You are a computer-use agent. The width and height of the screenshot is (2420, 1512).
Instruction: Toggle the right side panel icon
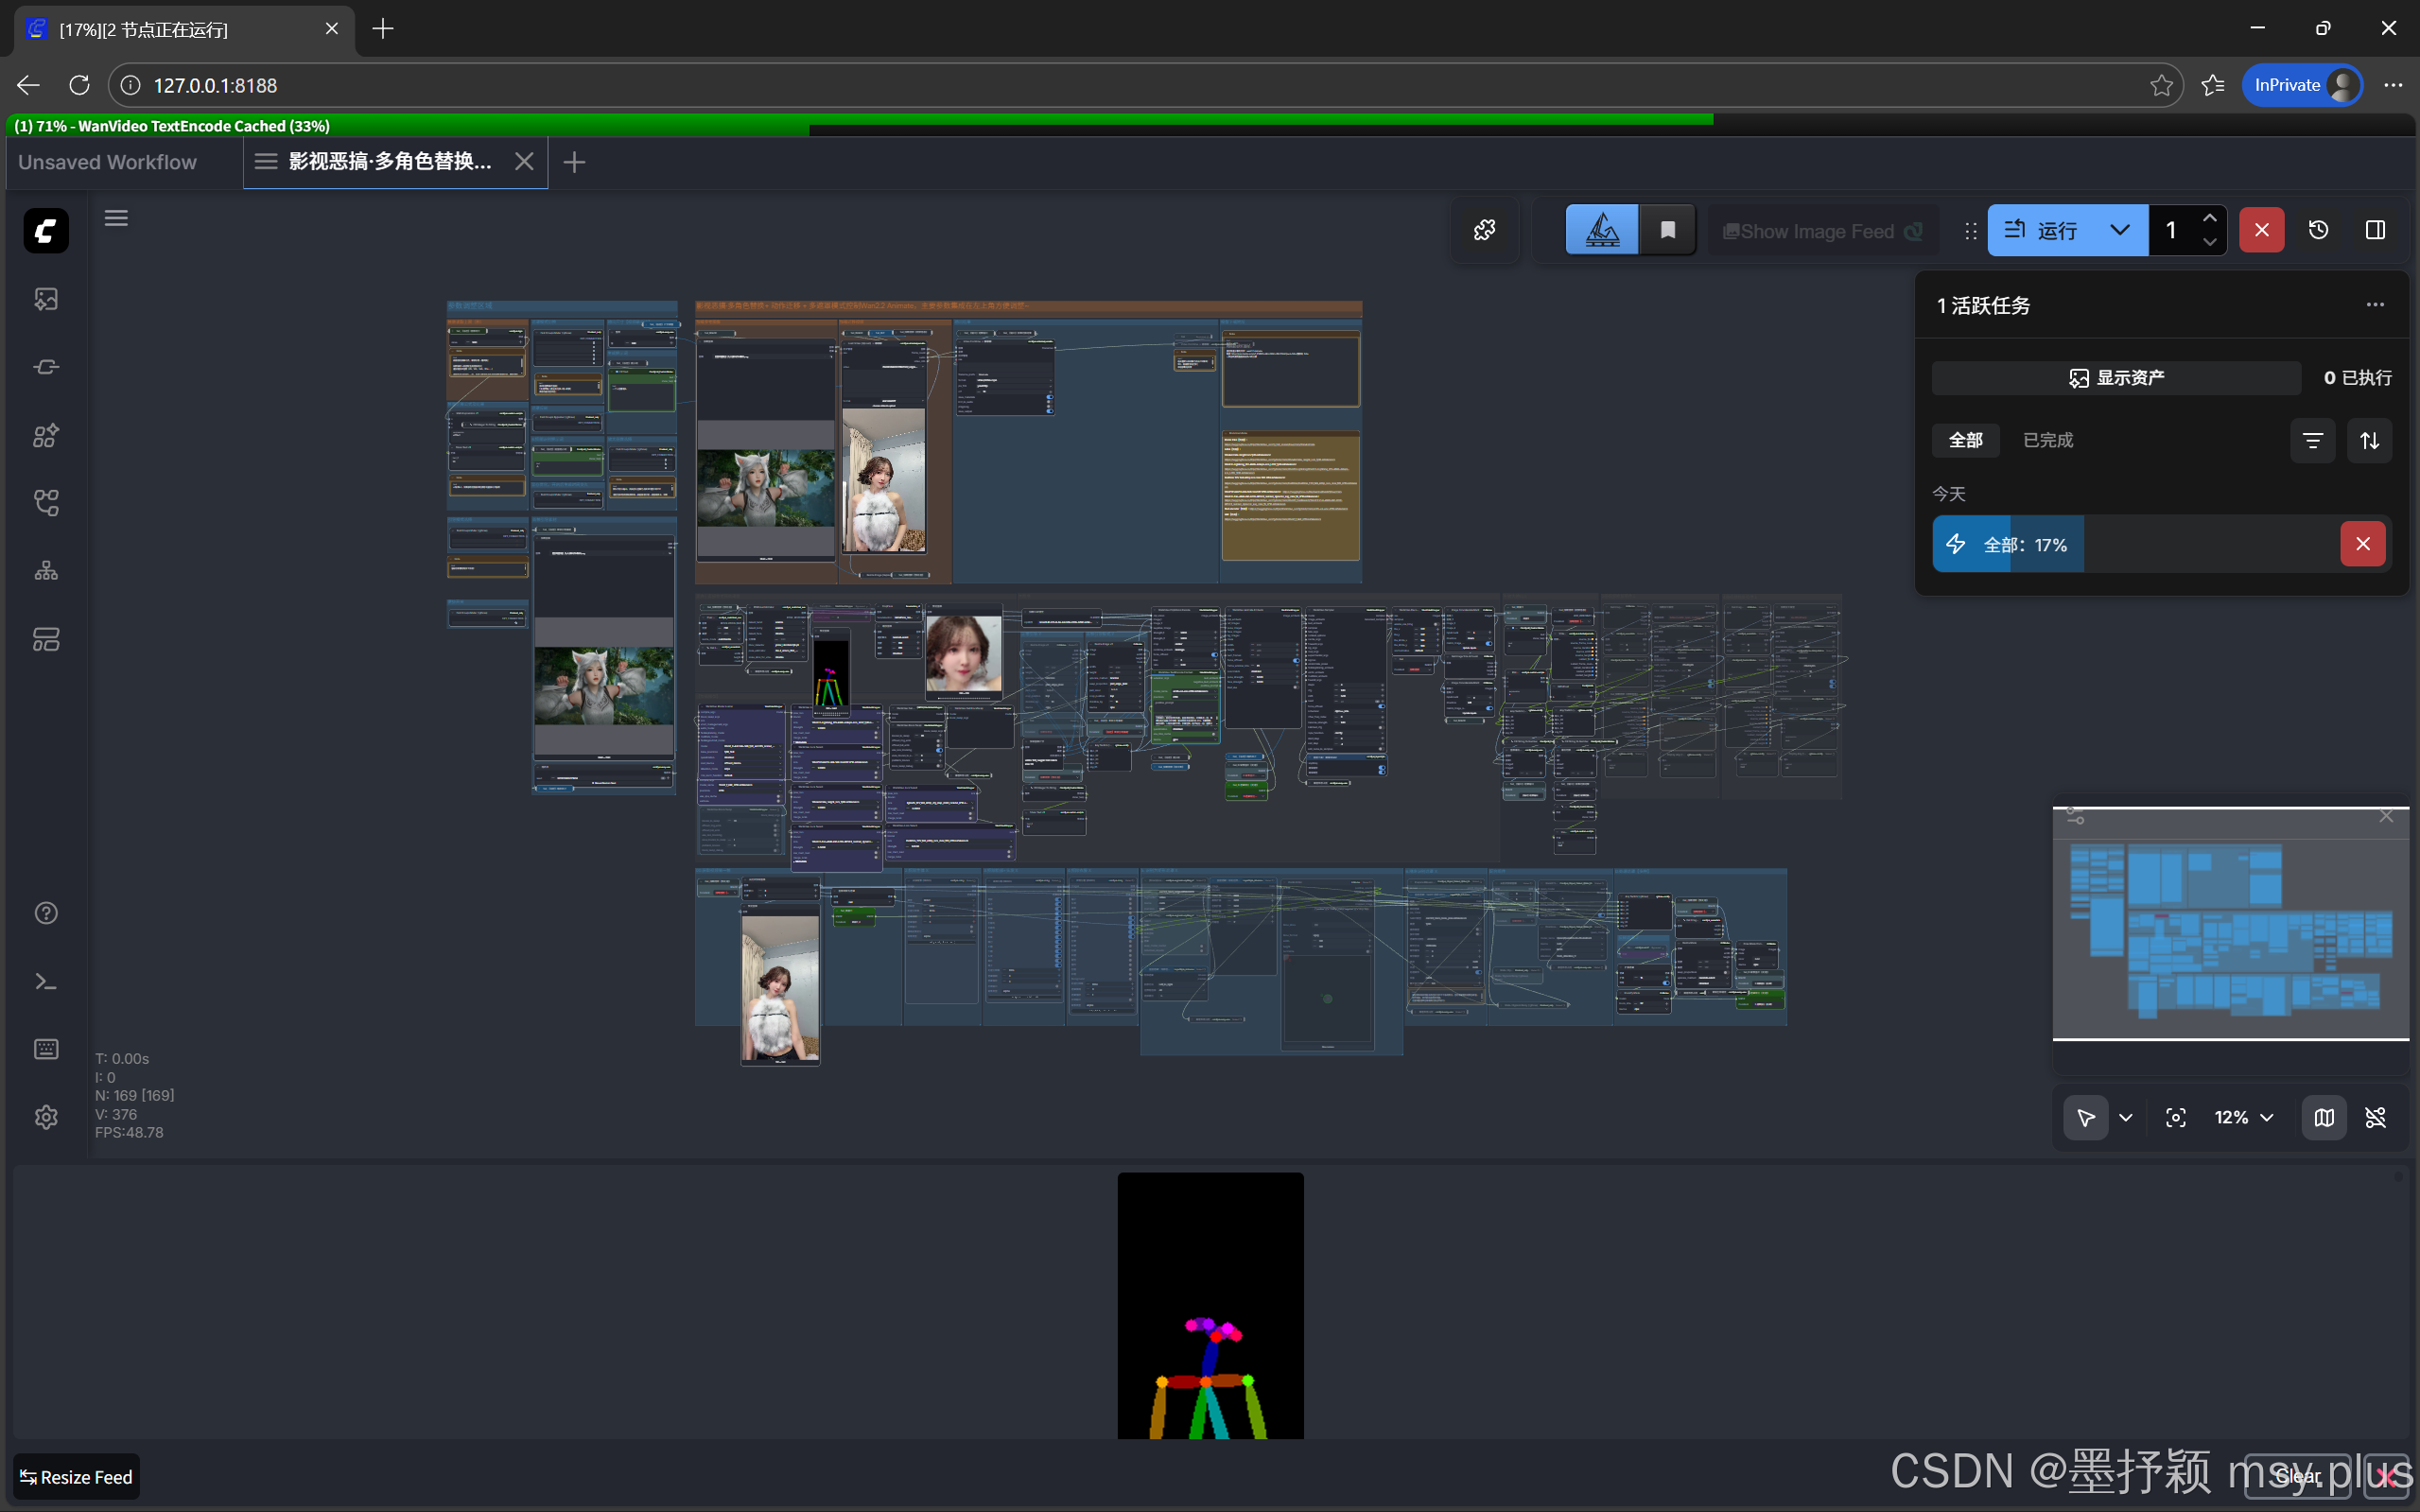2376,231
